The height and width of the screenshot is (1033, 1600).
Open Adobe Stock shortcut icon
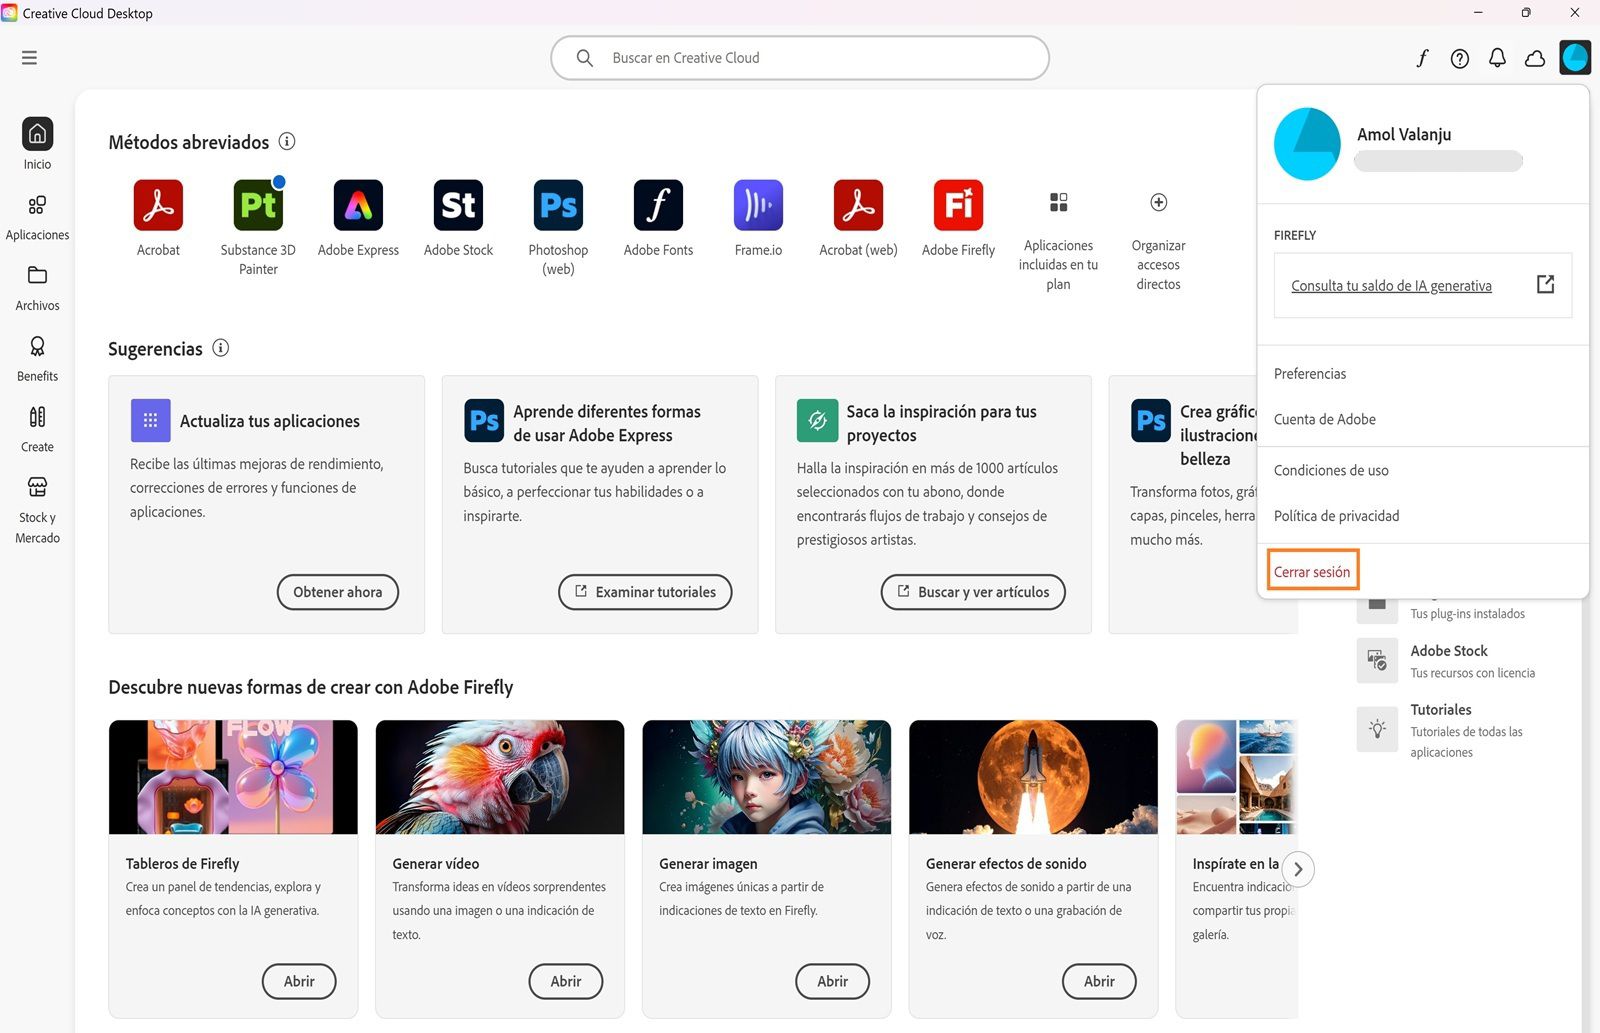(x=458, y=205)
